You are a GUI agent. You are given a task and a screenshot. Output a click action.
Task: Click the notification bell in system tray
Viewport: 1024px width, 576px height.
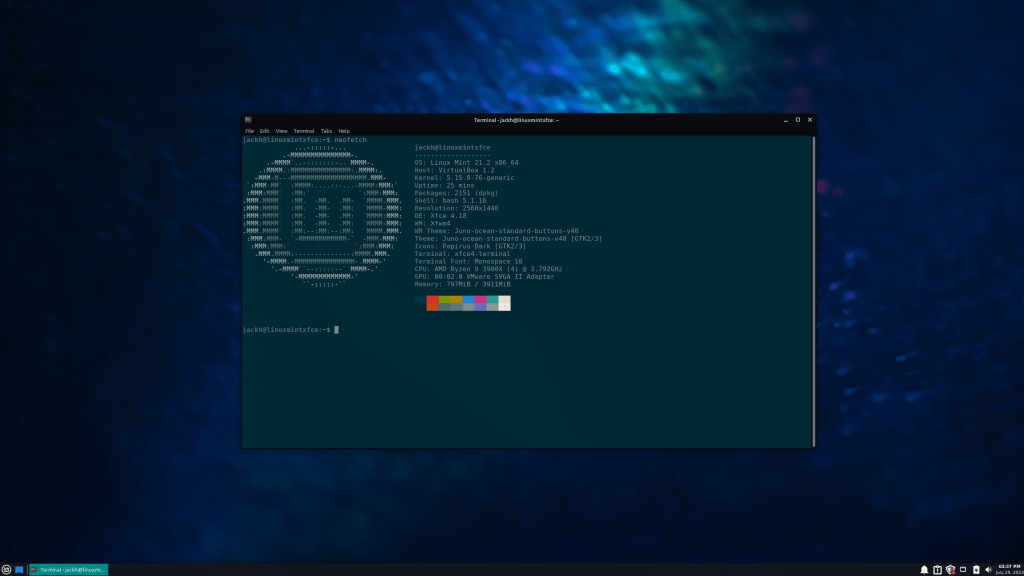pos(924,569)
